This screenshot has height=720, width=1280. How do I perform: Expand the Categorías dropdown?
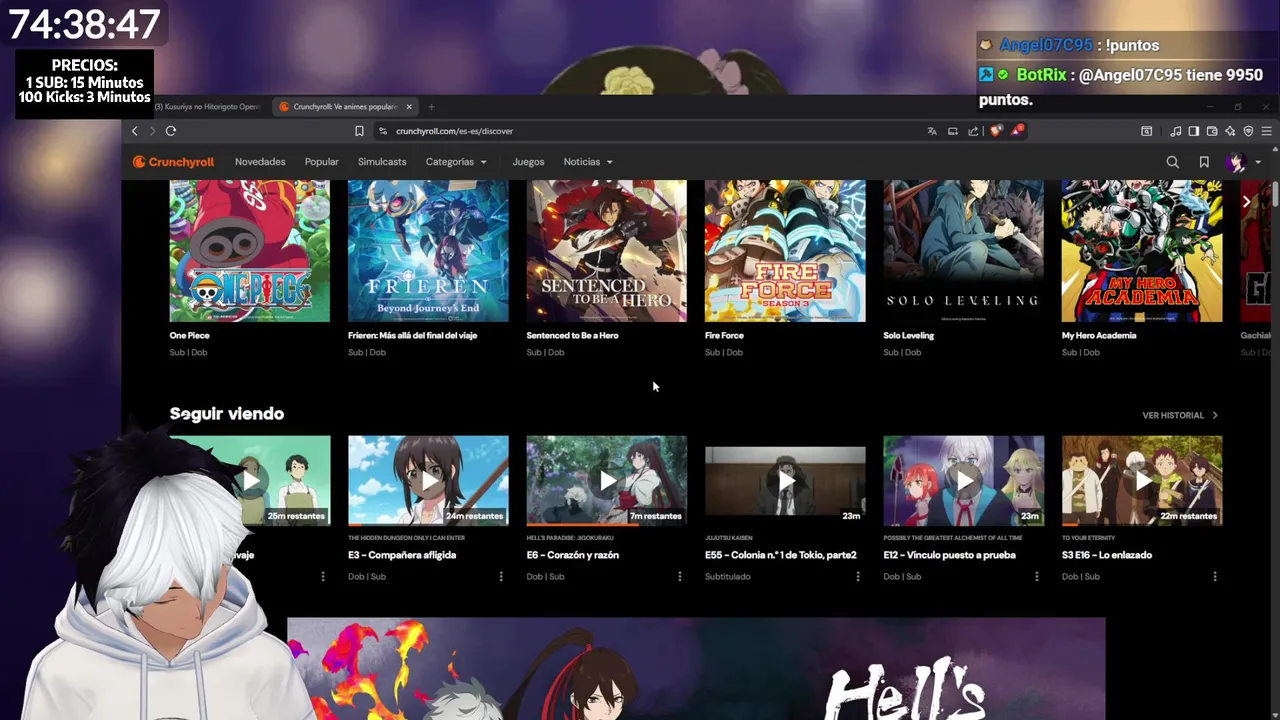tap(456, 162)
